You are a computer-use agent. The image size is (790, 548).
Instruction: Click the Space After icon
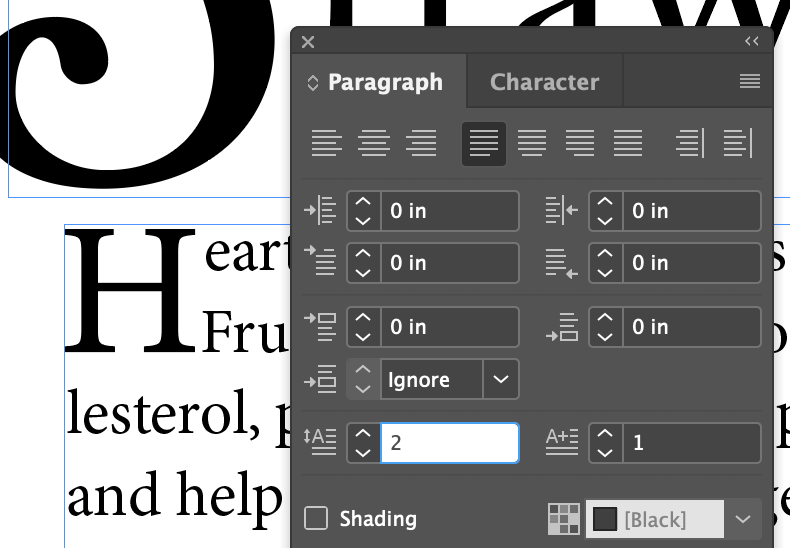click(x=562, y=327)
